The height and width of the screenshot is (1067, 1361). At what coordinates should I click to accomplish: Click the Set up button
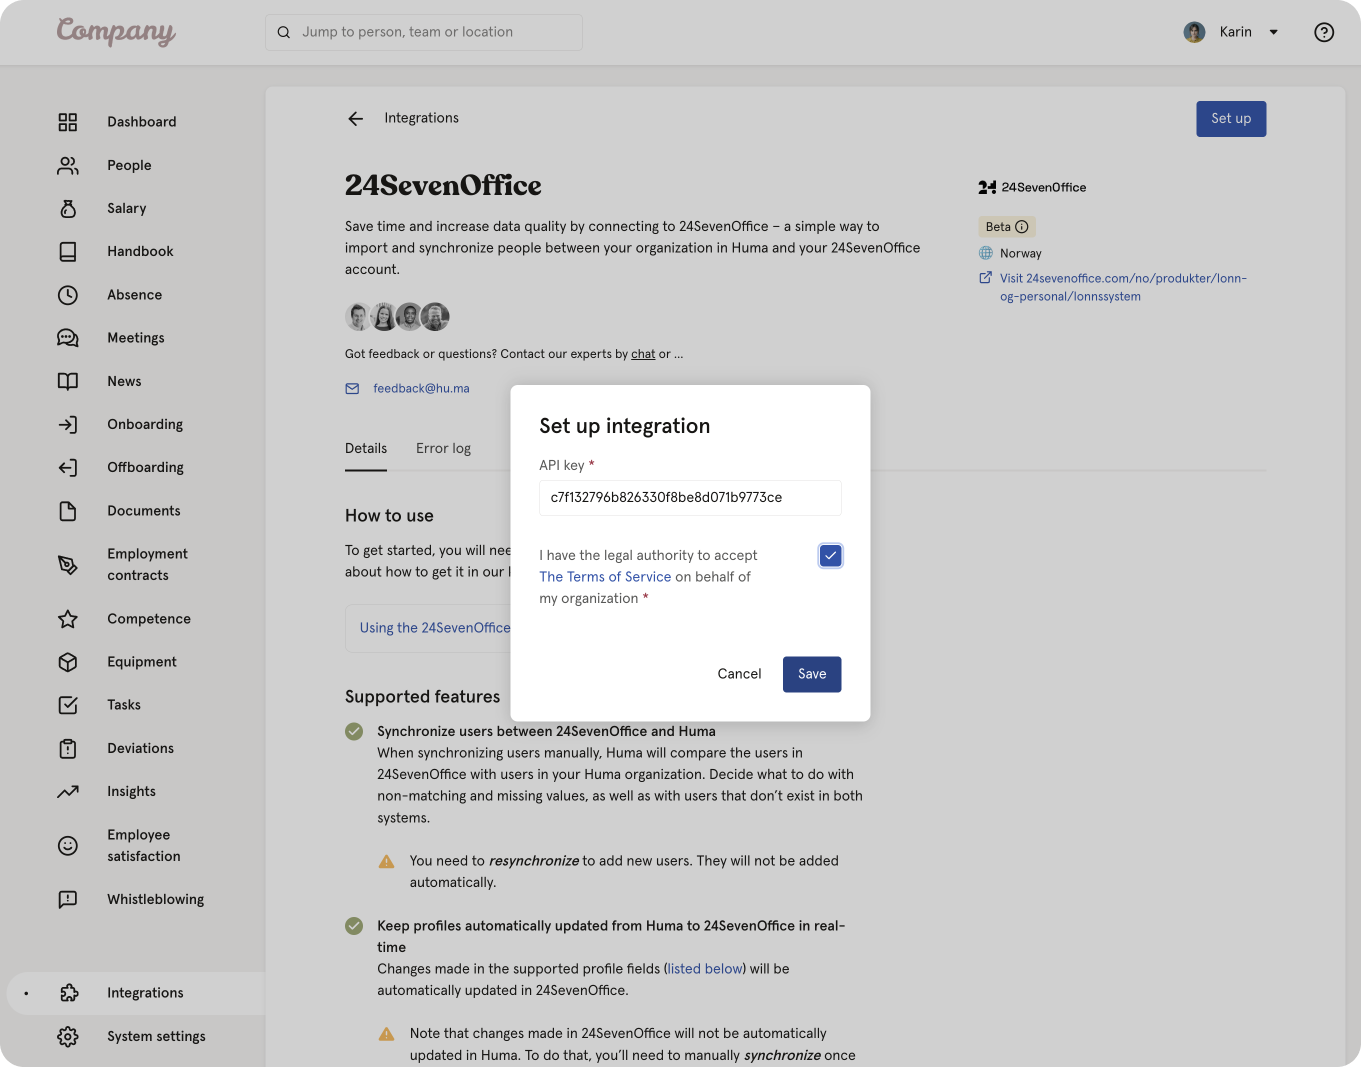click(1231, 119)
